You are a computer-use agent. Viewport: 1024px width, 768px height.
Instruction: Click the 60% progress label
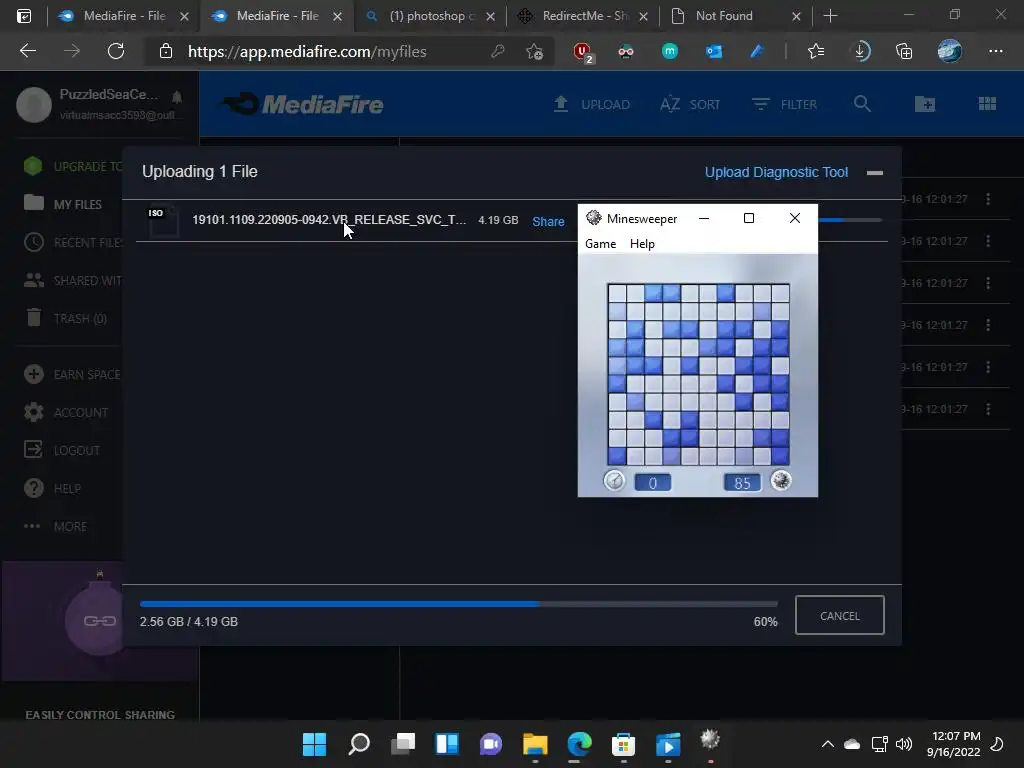[765, 622]
